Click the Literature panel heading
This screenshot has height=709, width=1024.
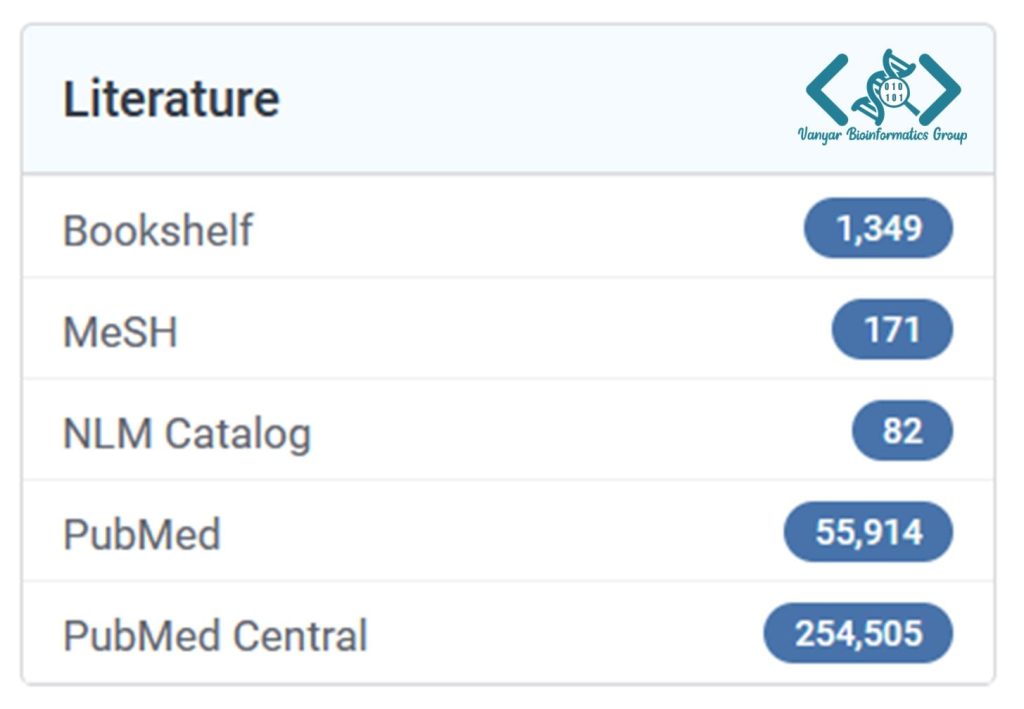click(171, 99)
